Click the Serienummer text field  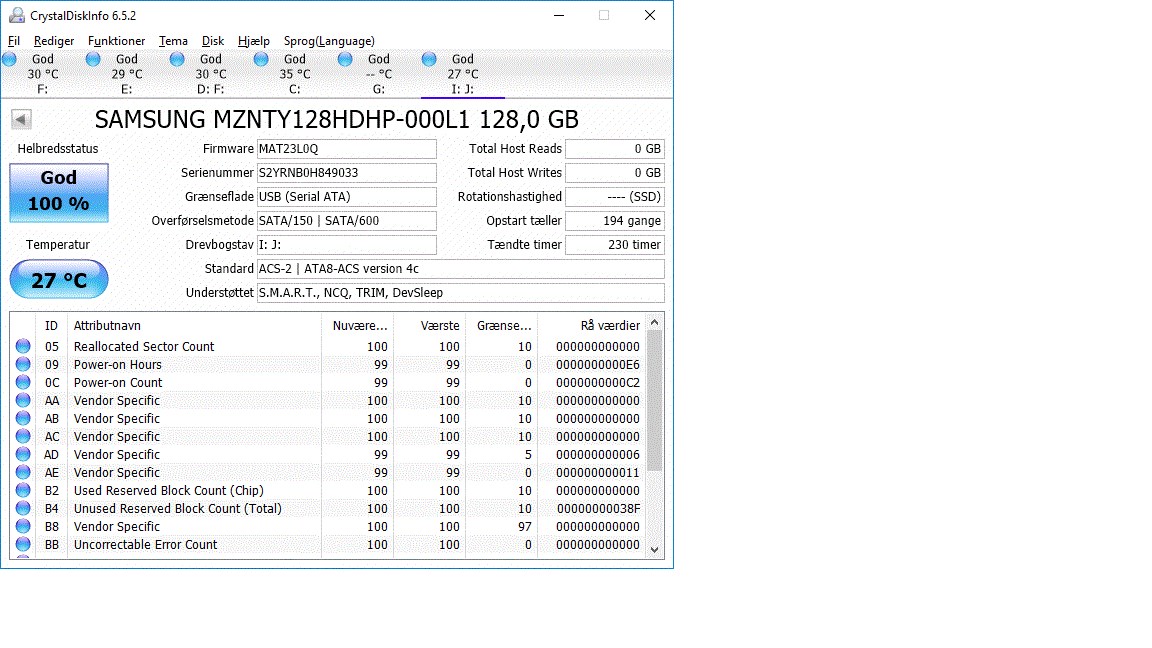click(346, 173)
